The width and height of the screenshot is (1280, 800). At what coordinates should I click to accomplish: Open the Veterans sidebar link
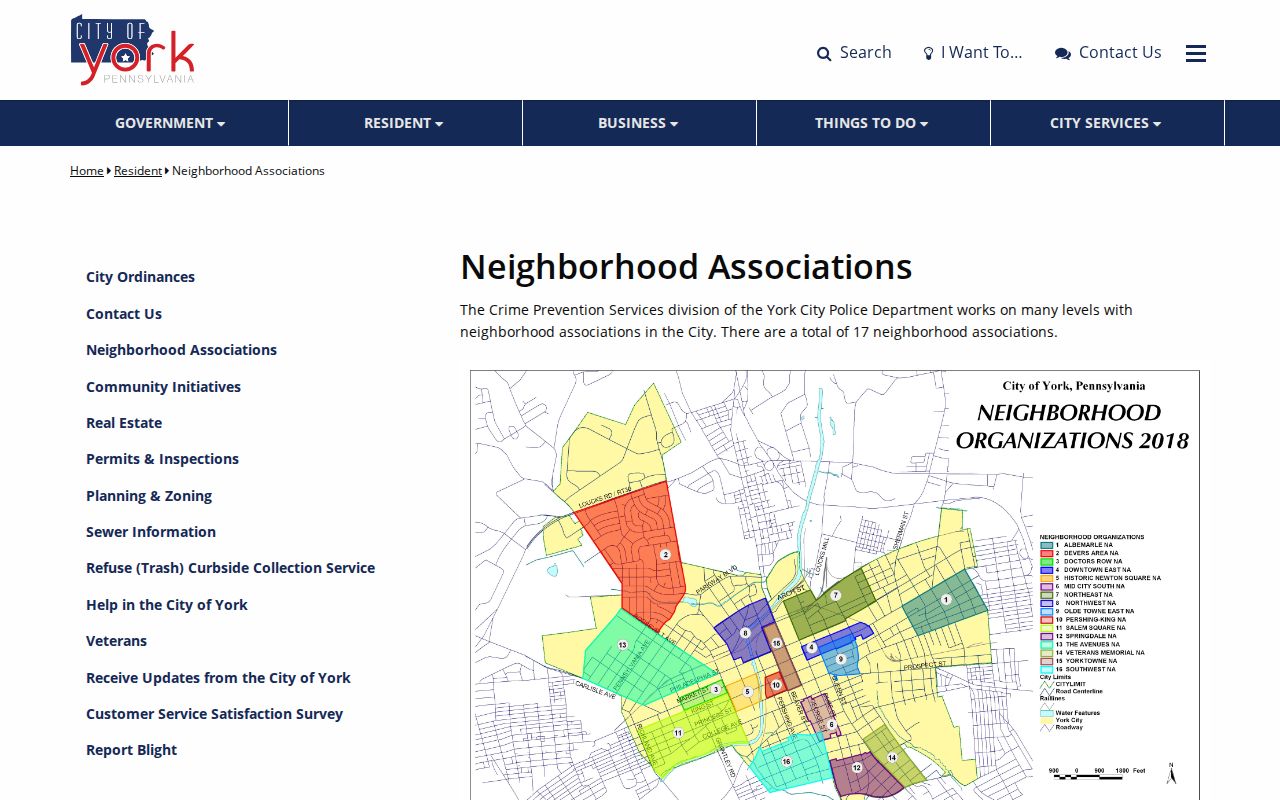(x=116, y=641)
